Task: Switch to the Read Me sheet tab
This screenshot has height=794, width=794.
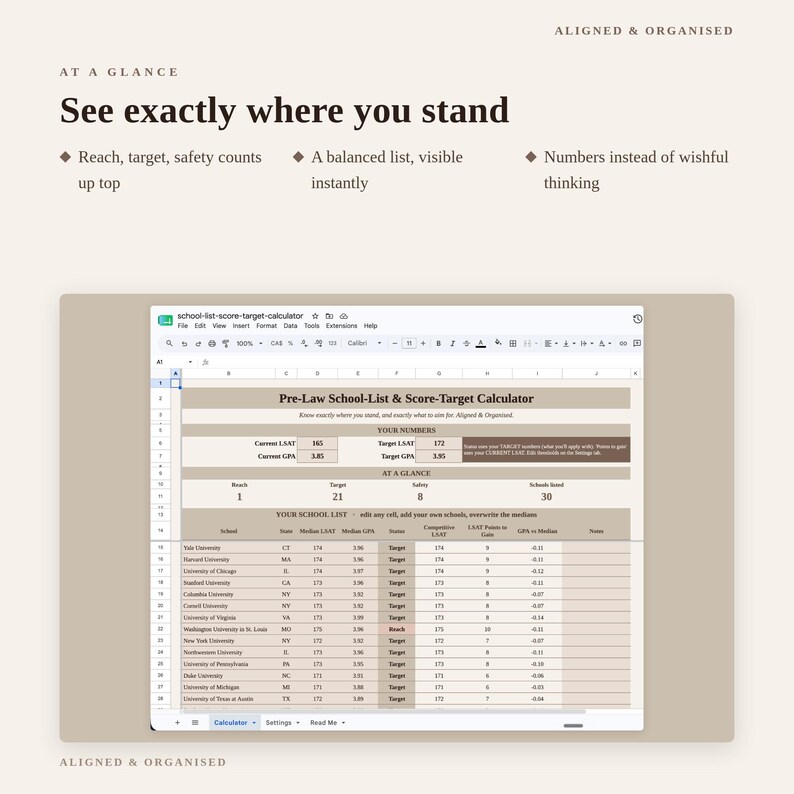Action: (x=324, y=723)
